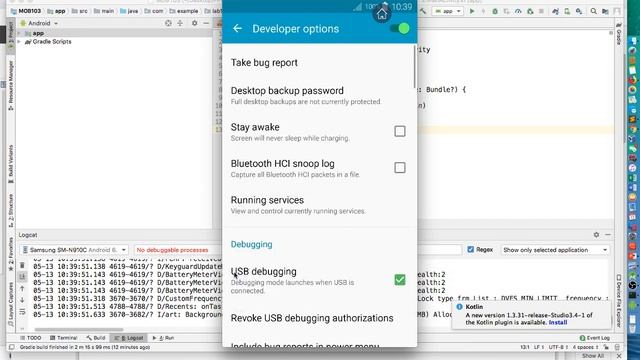640x360 pixels.
Task: Click the Make Project hammer icon
Action: point(422,11)
